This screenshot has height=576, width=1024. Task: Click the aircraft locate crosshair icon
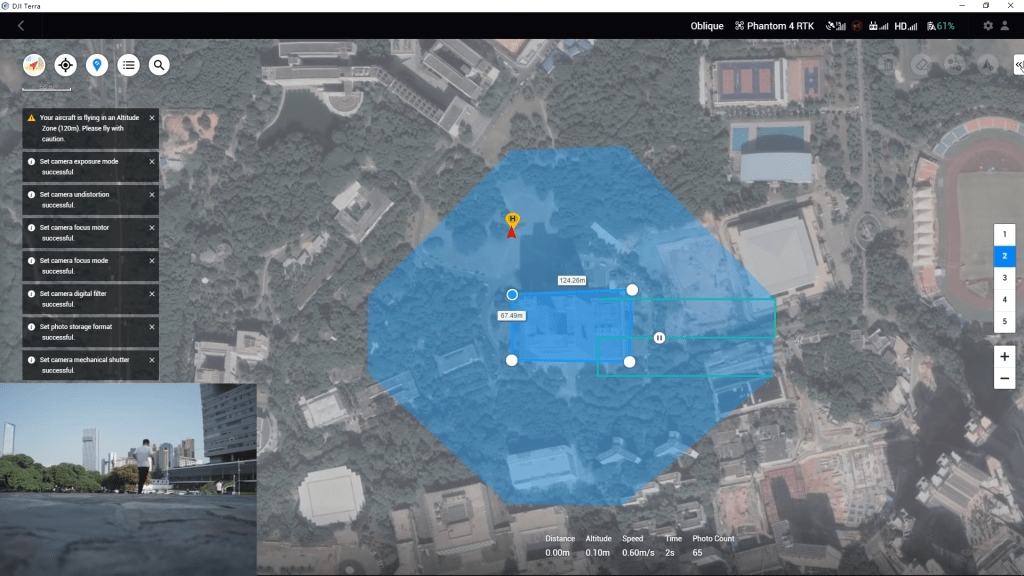pos(66,65)
